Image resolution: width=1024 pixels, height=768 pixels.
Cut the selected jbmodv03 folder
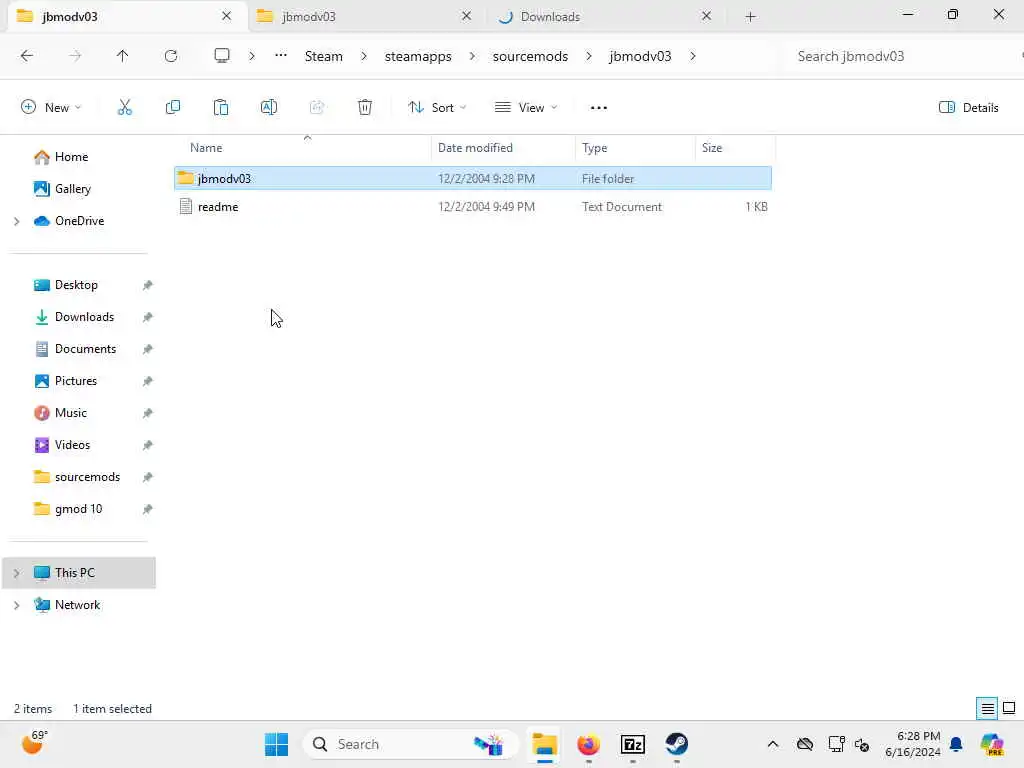[125, 108]
